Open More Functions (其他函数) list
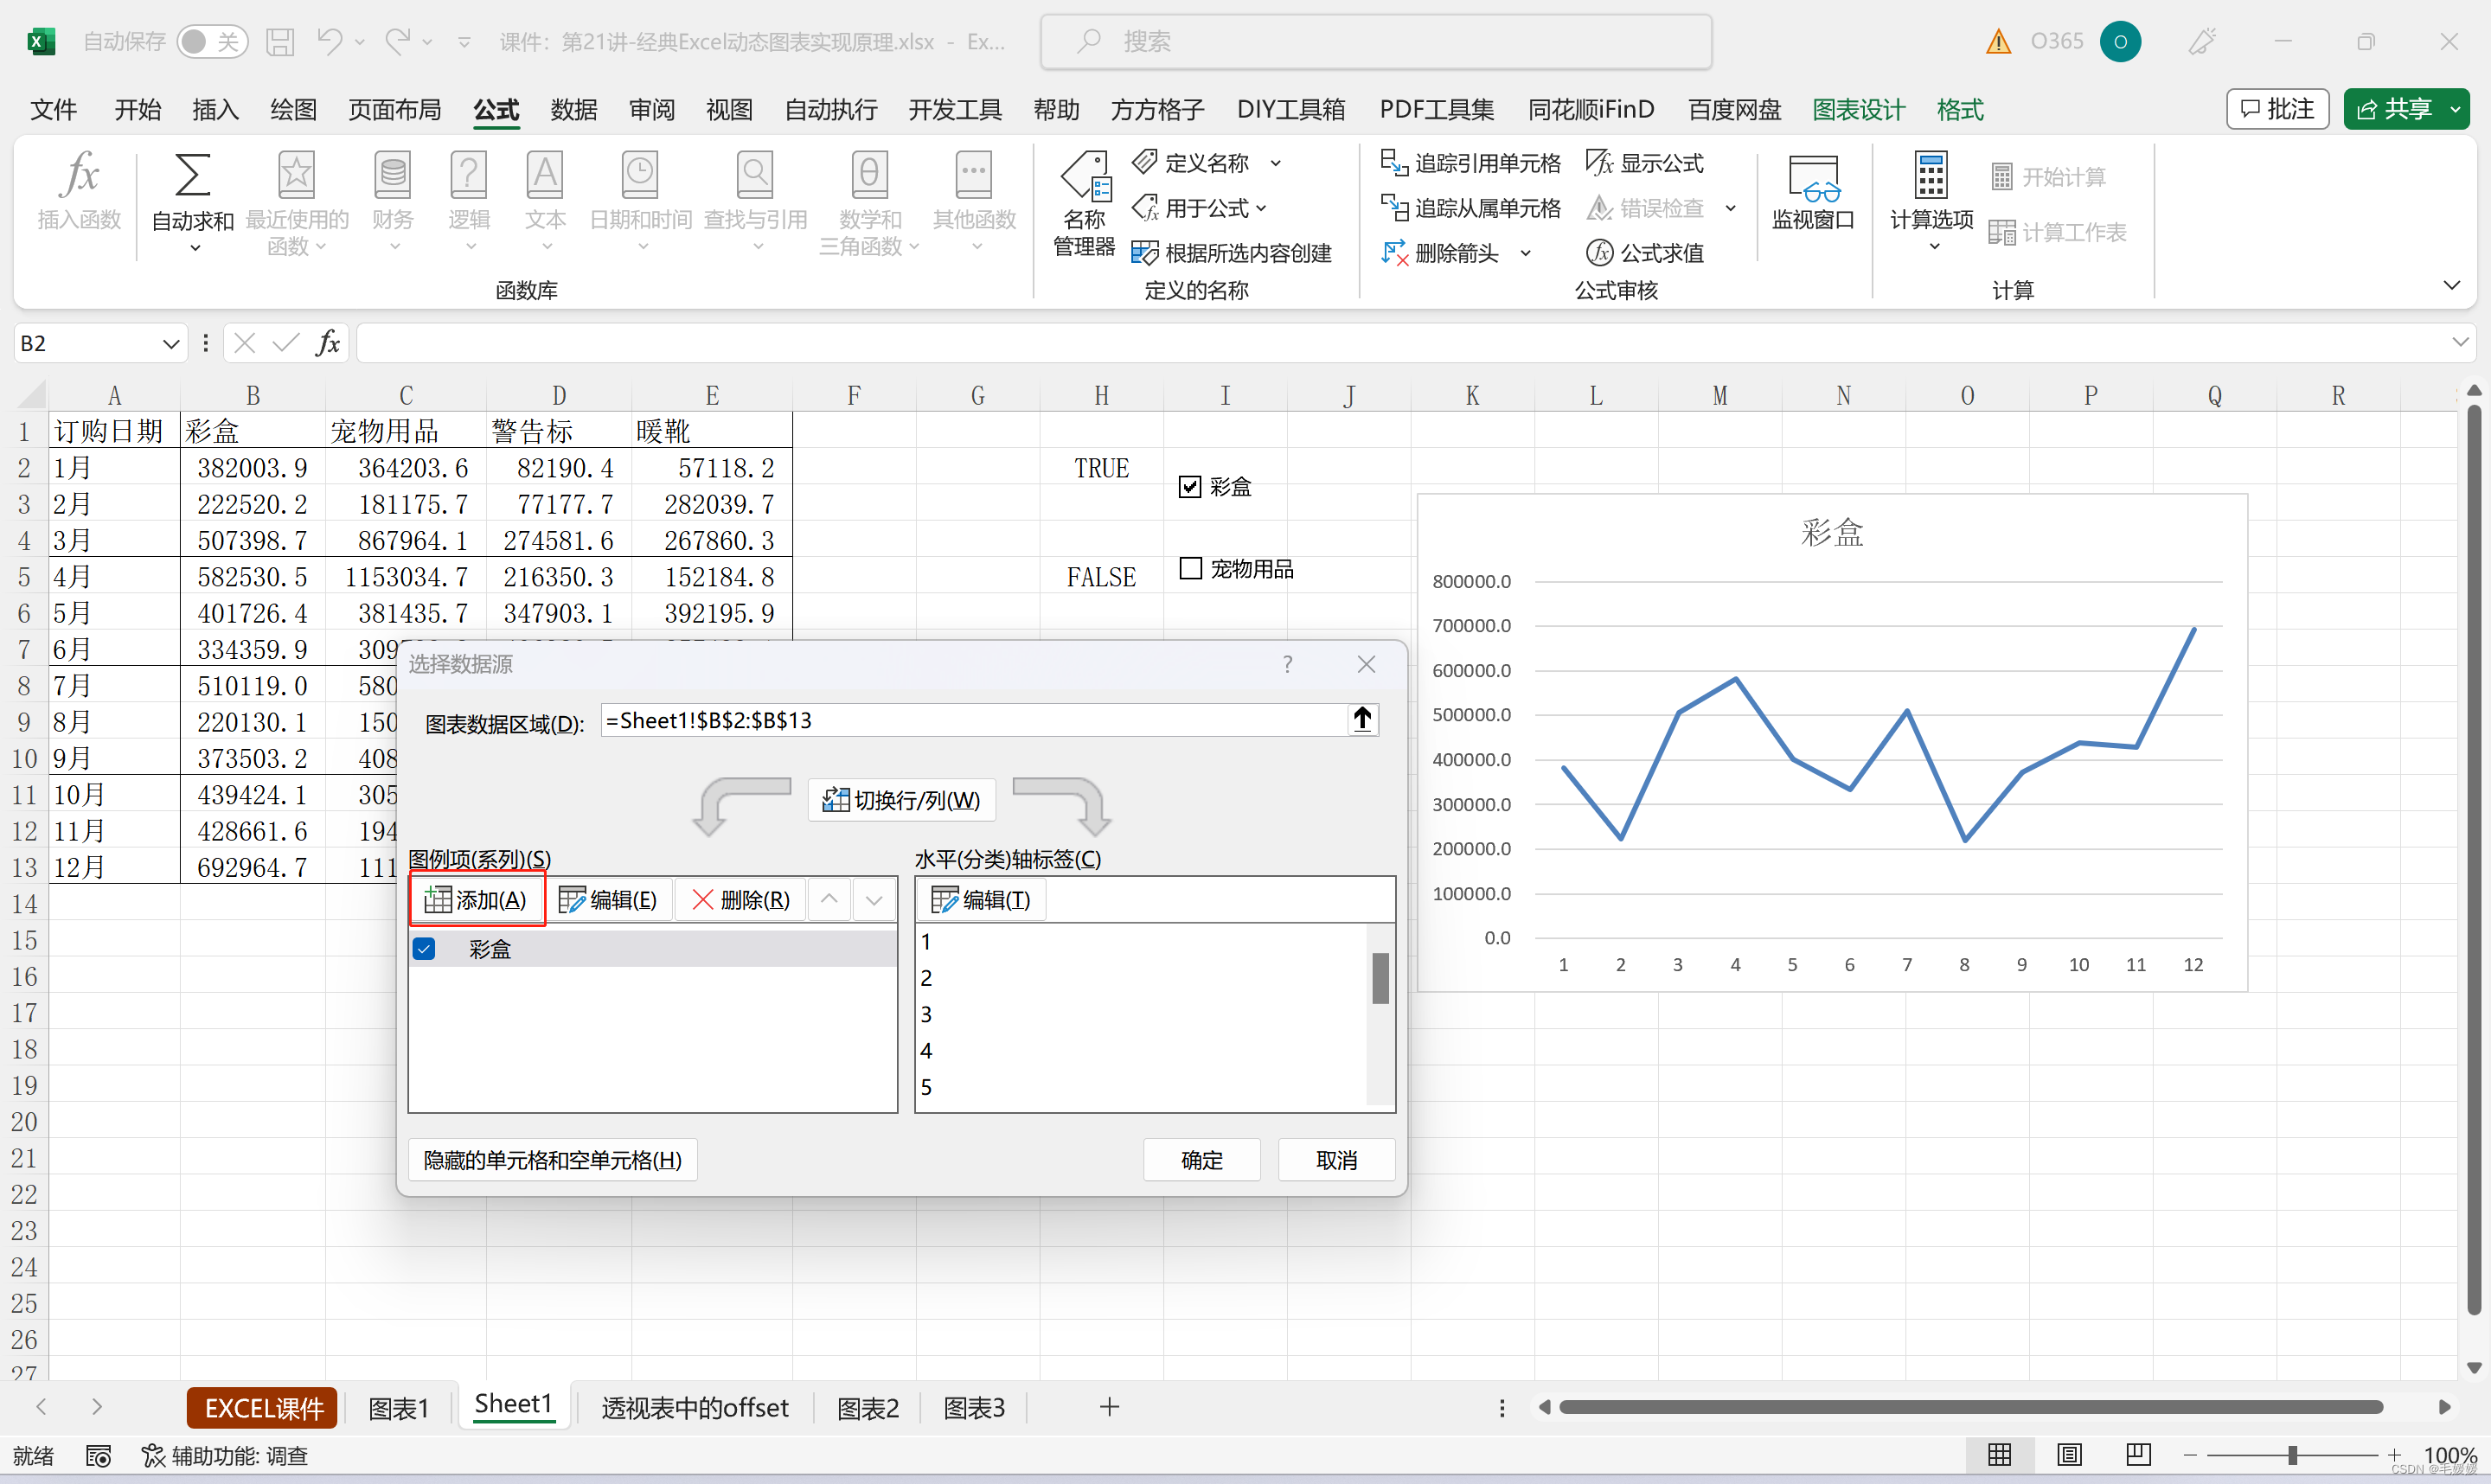Viewport: 2491px width, 1484px height. (974, 201)
